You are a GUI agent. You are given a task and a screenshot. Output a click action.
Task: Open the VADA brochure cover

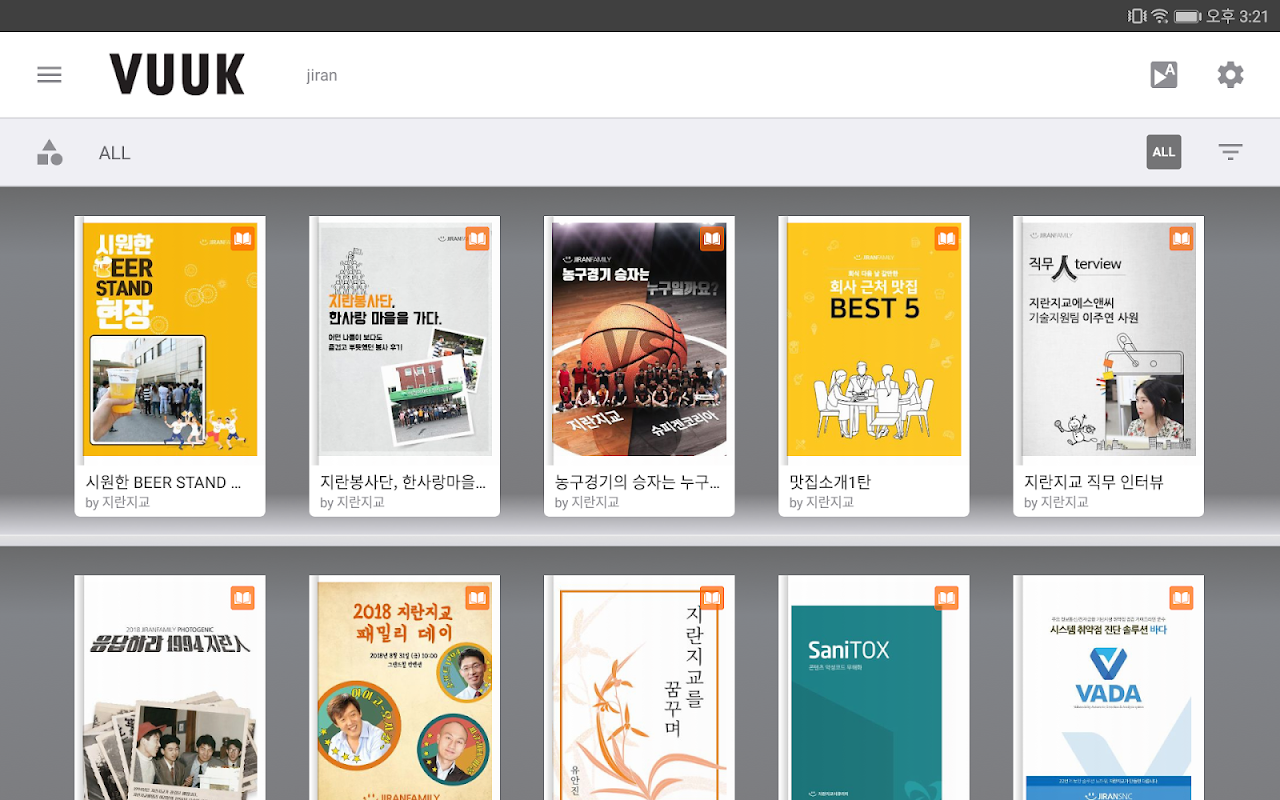click(1109, 690)
